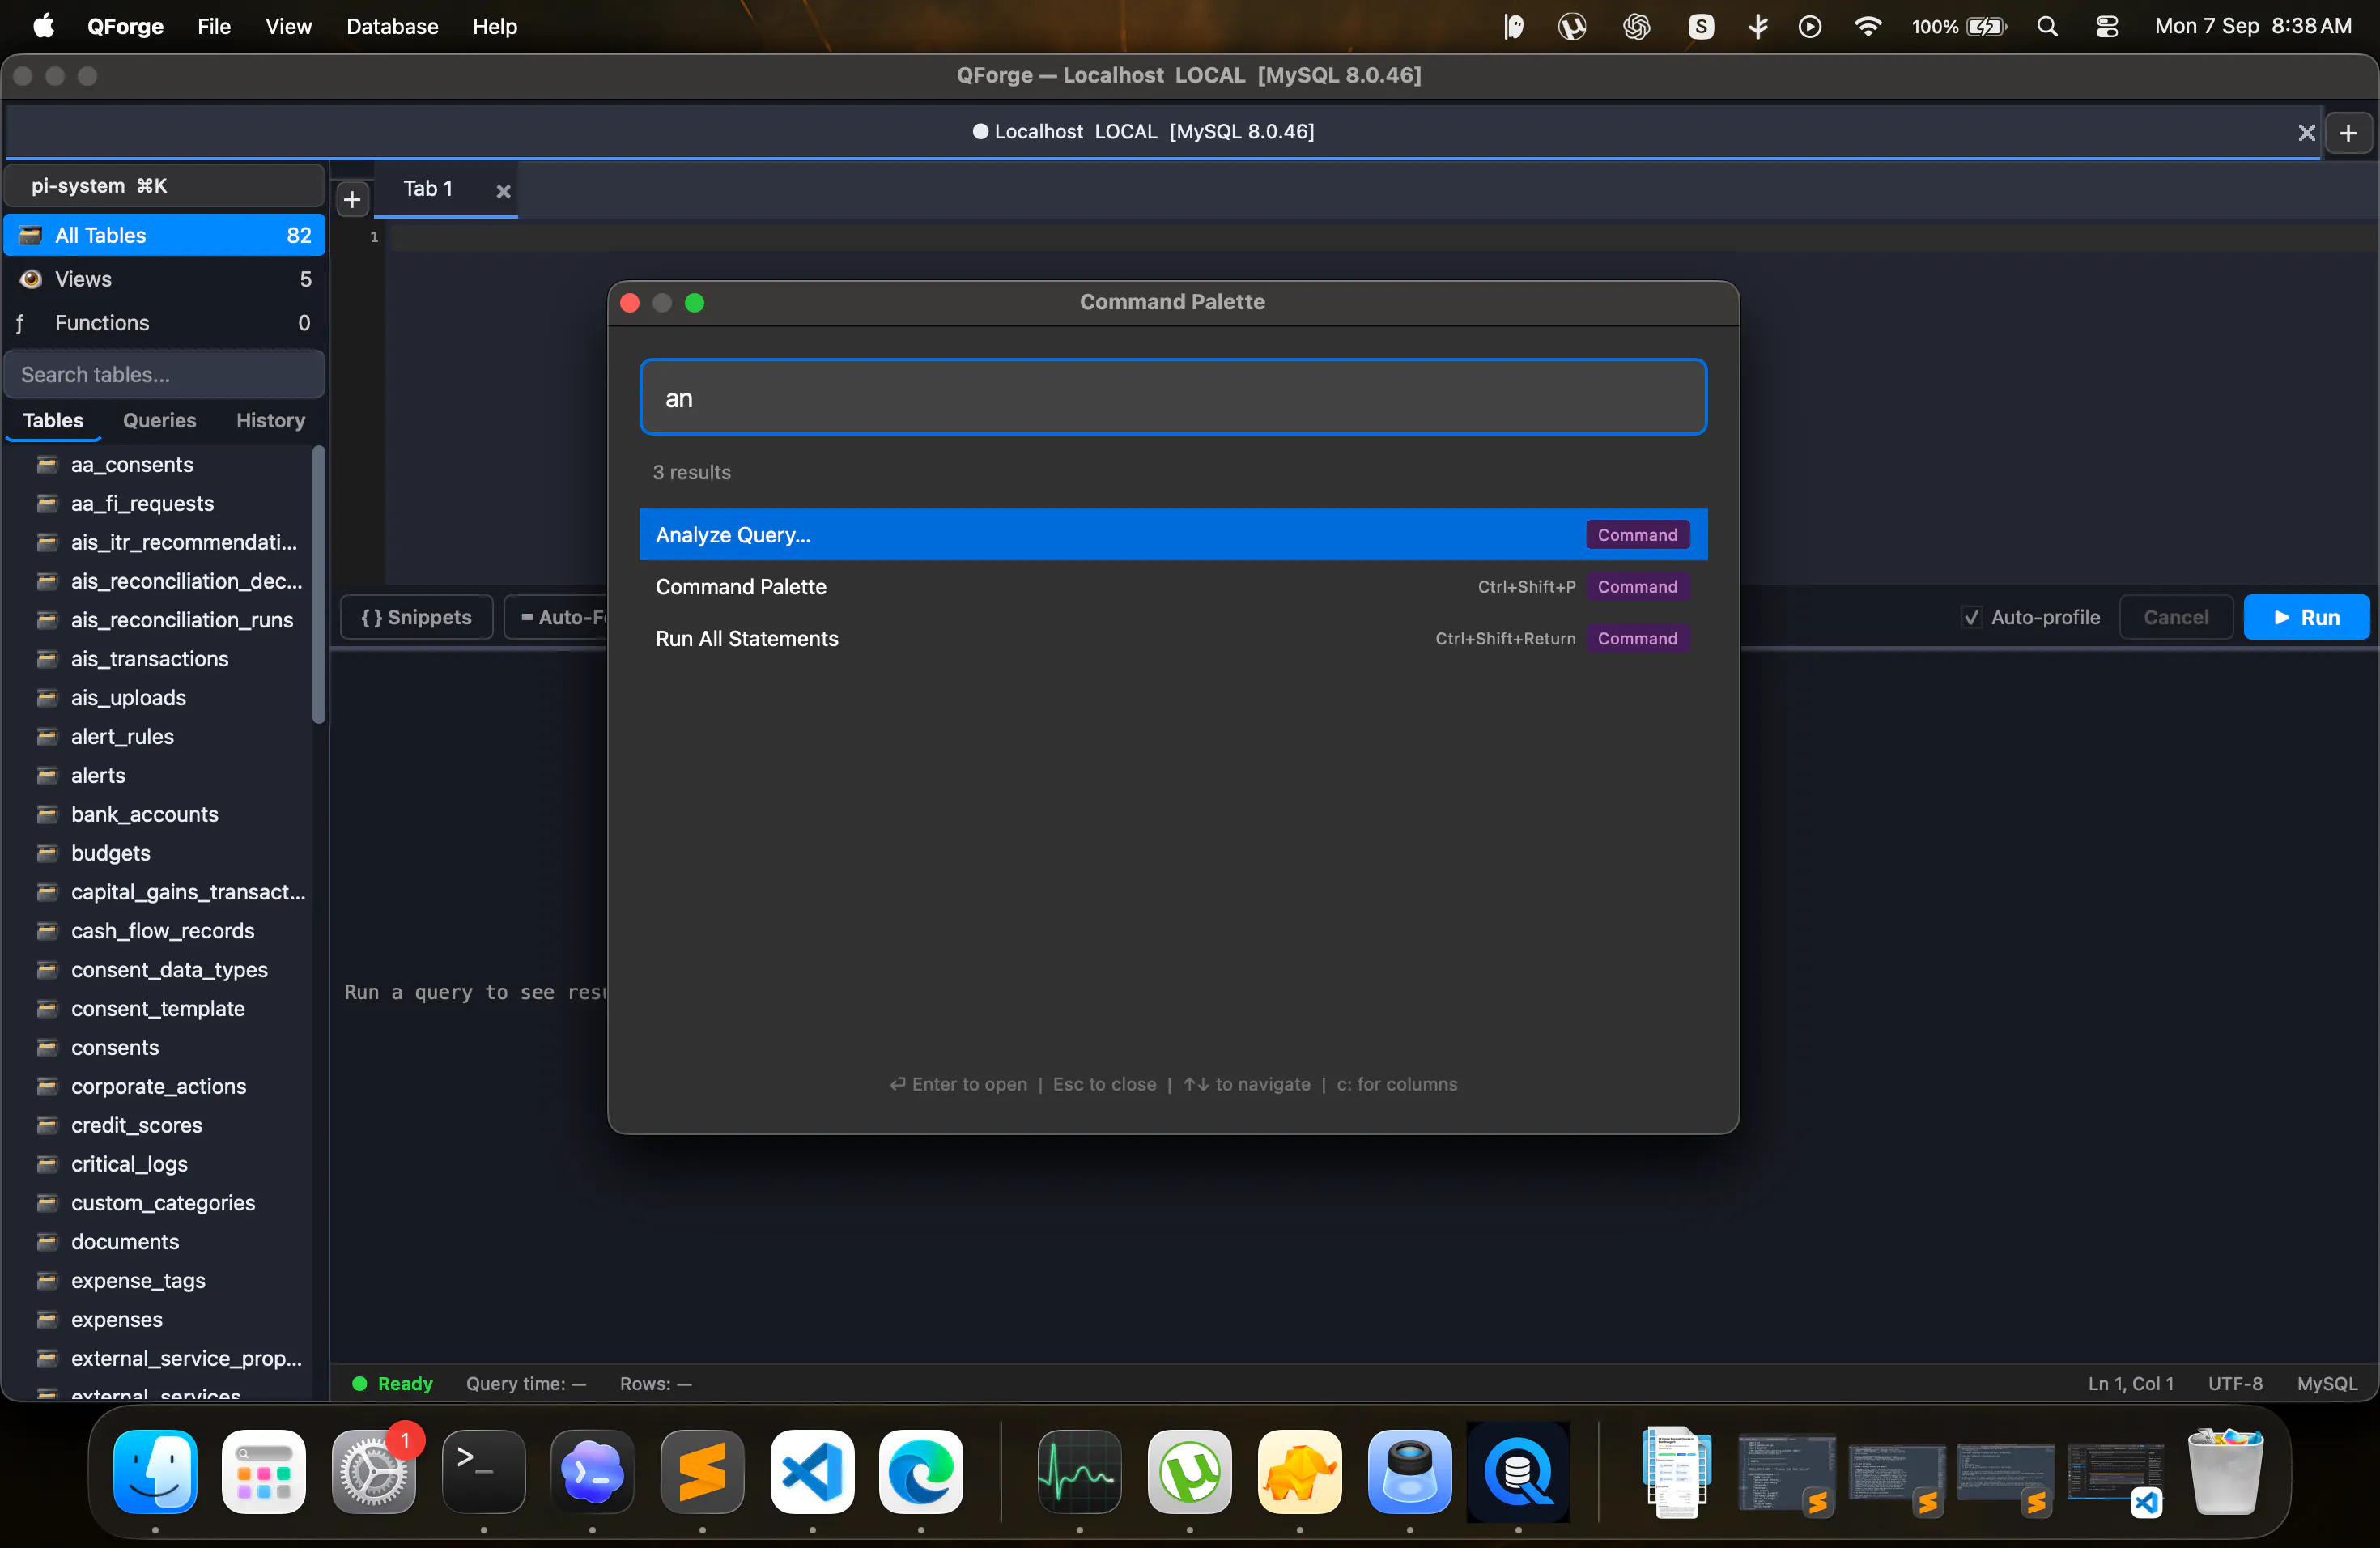Viewport: 2380px width, 1548px height.
Task: Open the QForge app menu
Action: 125,27
